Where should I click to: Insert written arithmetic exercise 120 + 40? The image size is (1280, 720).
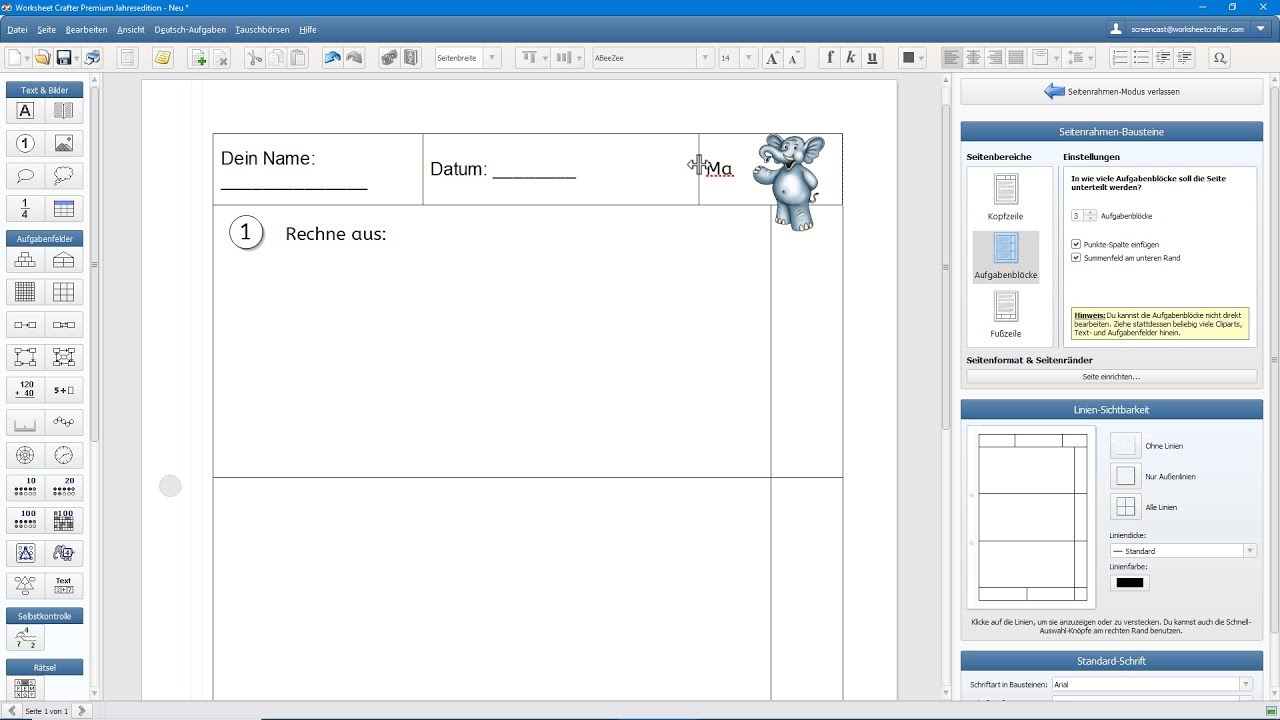pyautogui.click(x=26, y=390)
